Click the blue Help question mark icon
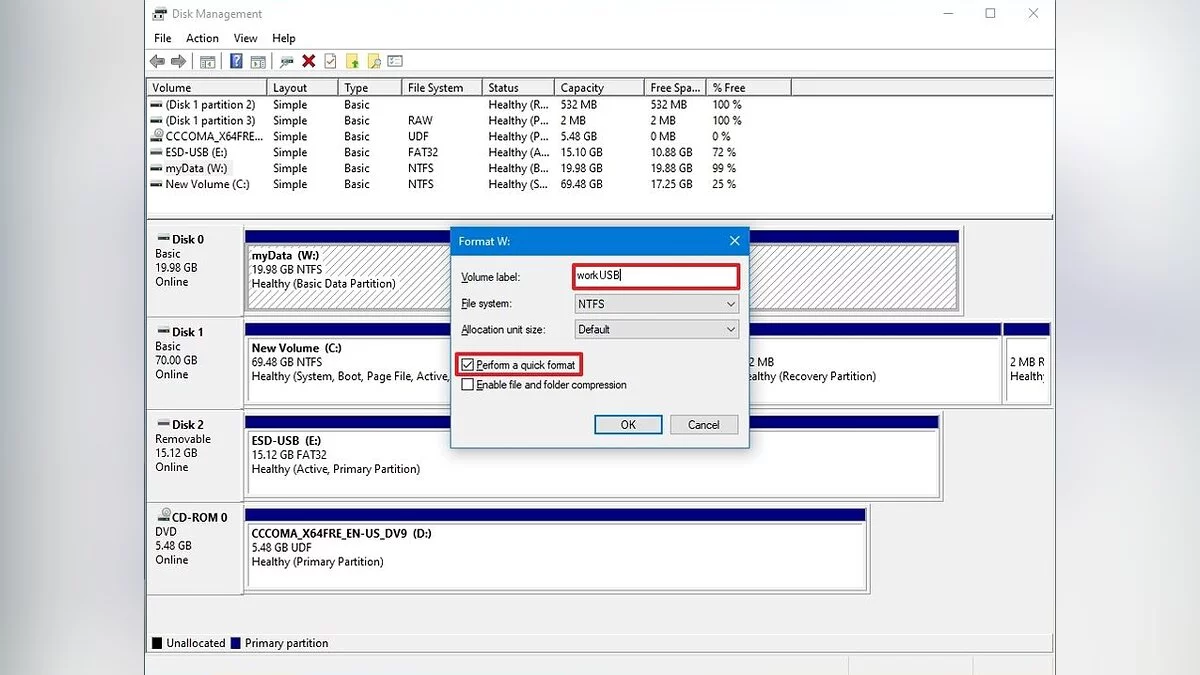Image resolution: width=1200 pixels, height=675 pixels. point(236,62)
